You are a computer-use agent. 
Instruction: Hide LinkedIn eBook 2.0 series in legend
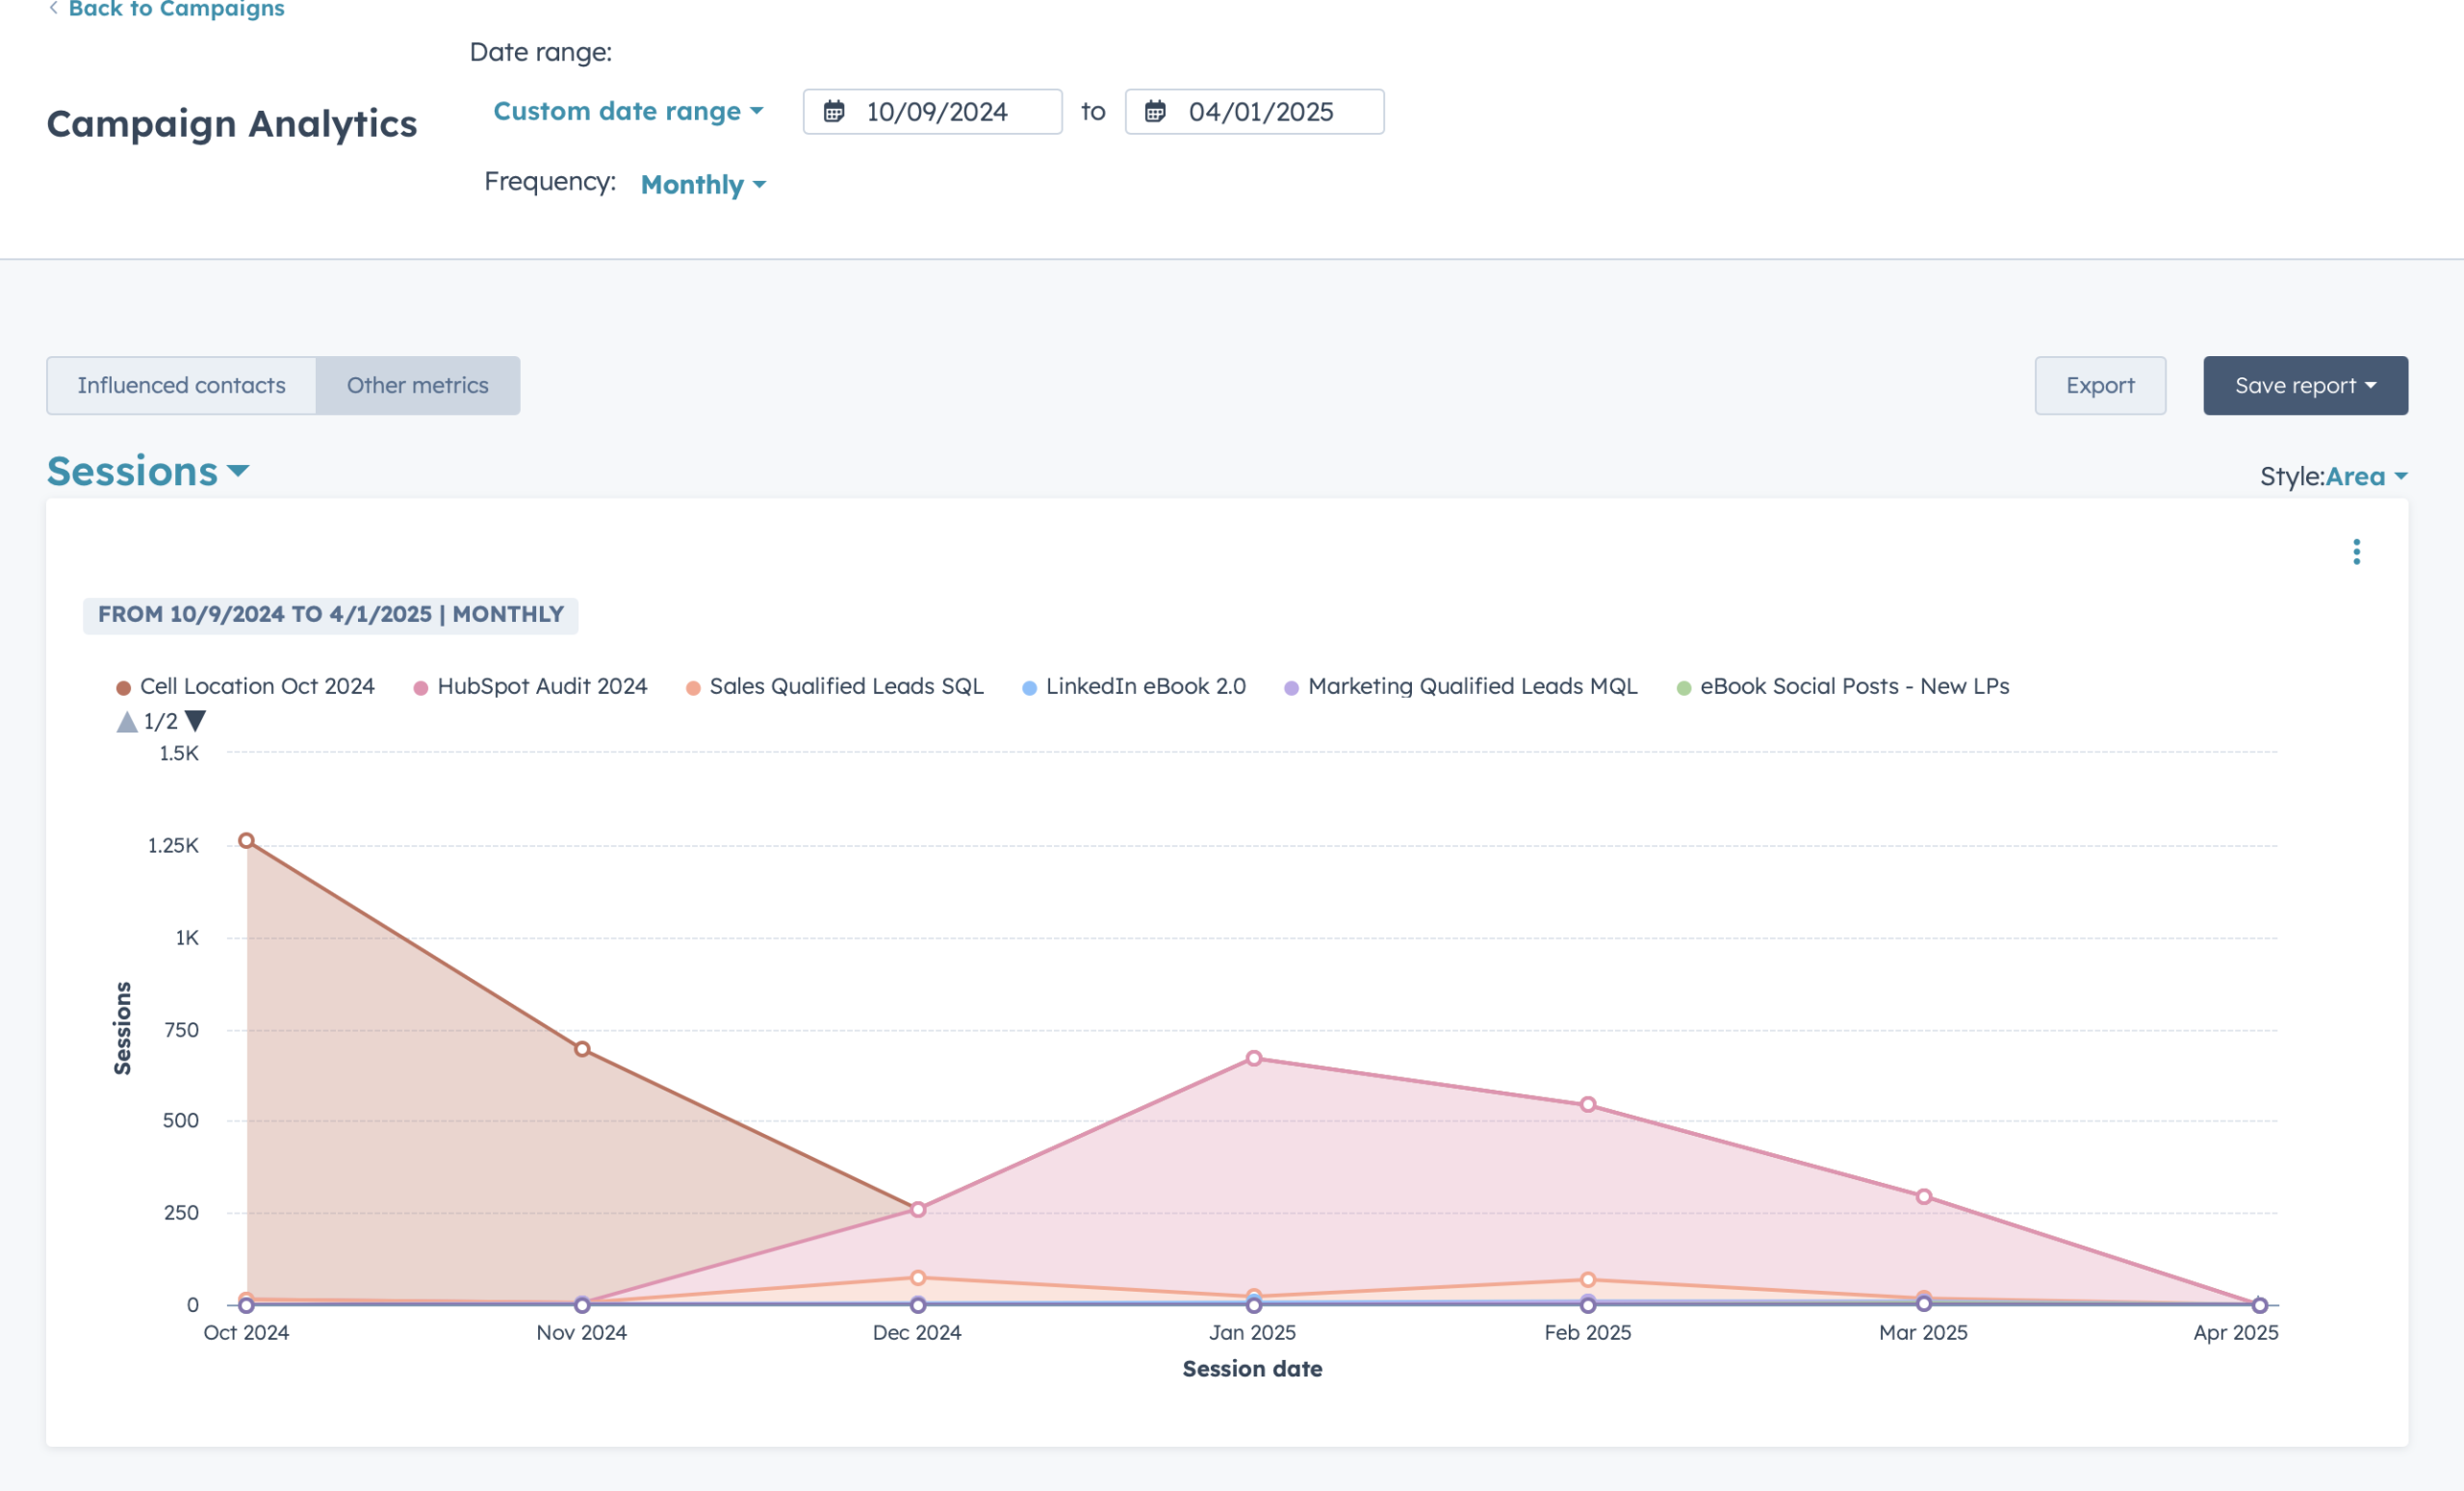click(x=1144, y=686)
